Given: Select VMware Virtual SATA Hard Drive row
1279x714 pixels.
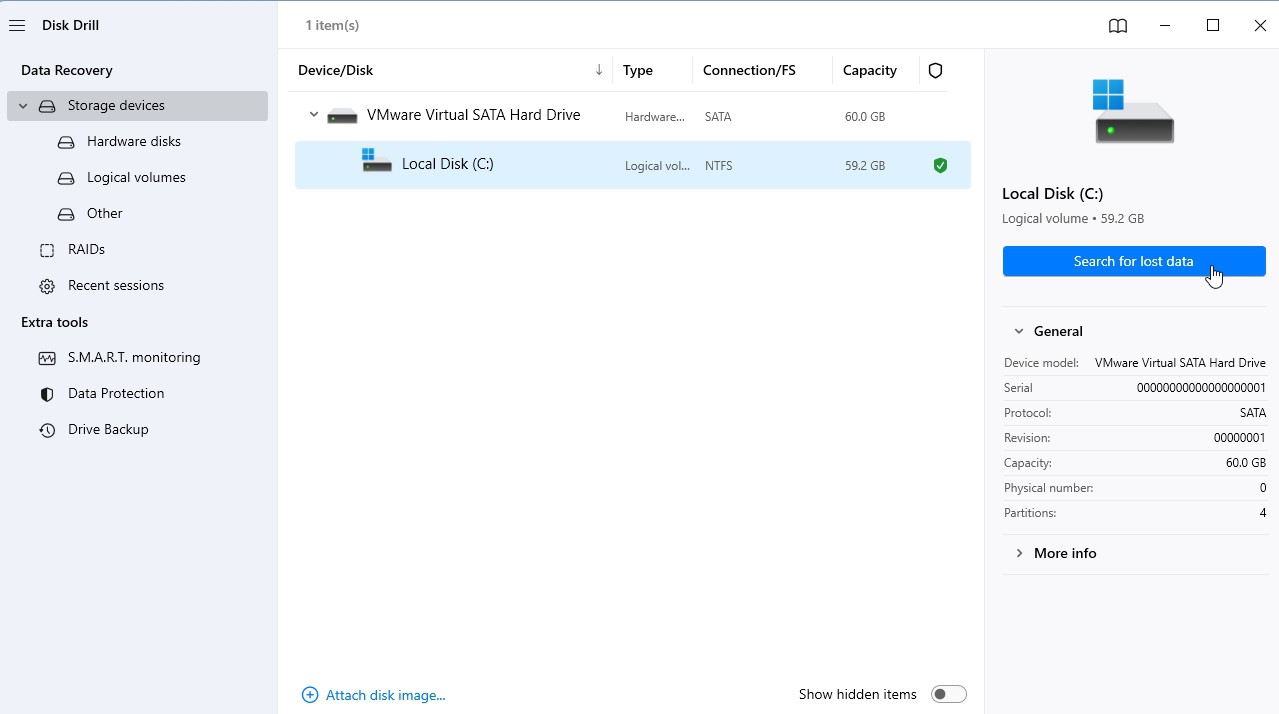Looking at the screenshot, I should pos(633,116).
